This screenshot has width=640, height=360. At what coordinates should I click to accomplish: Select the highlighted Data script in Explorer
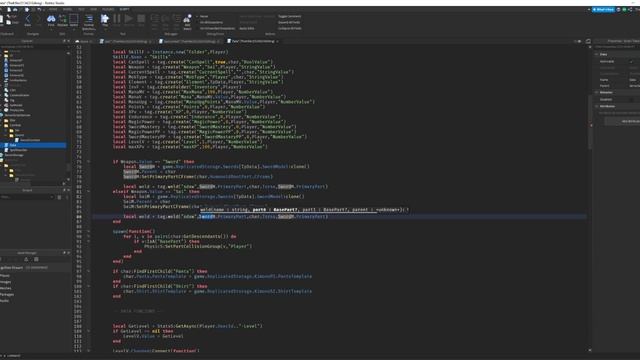[33, 145]
